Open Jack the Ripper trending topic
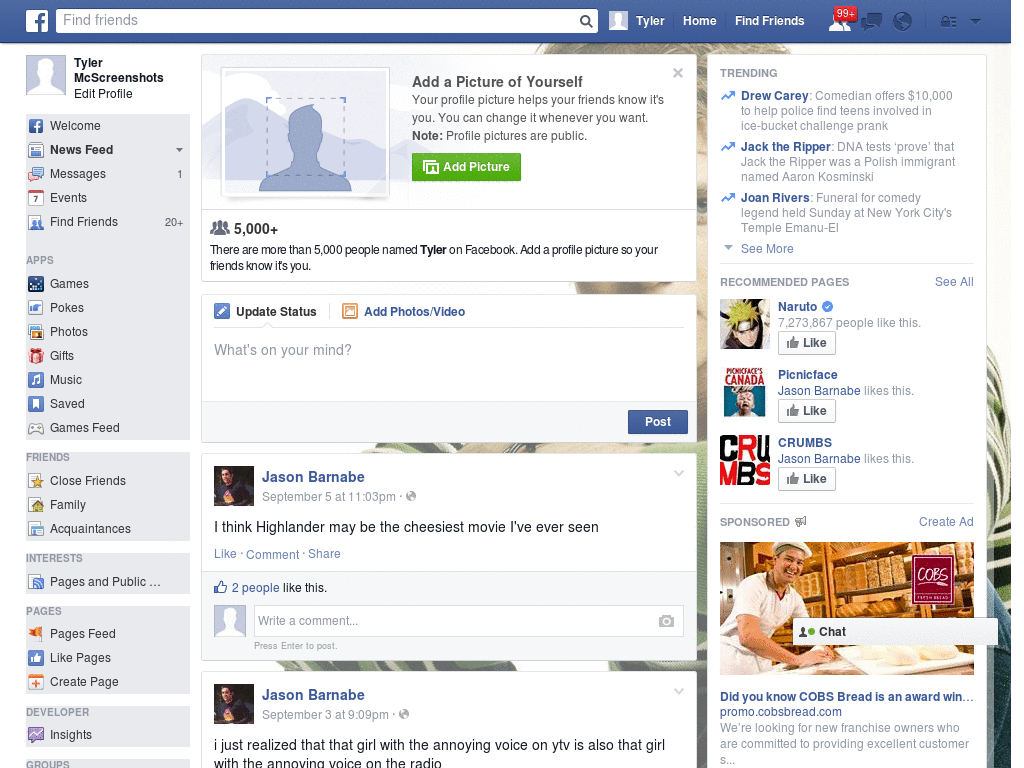Image resolution: width=1024 pixels, height=768 pixels. click(x=786, y=147)
